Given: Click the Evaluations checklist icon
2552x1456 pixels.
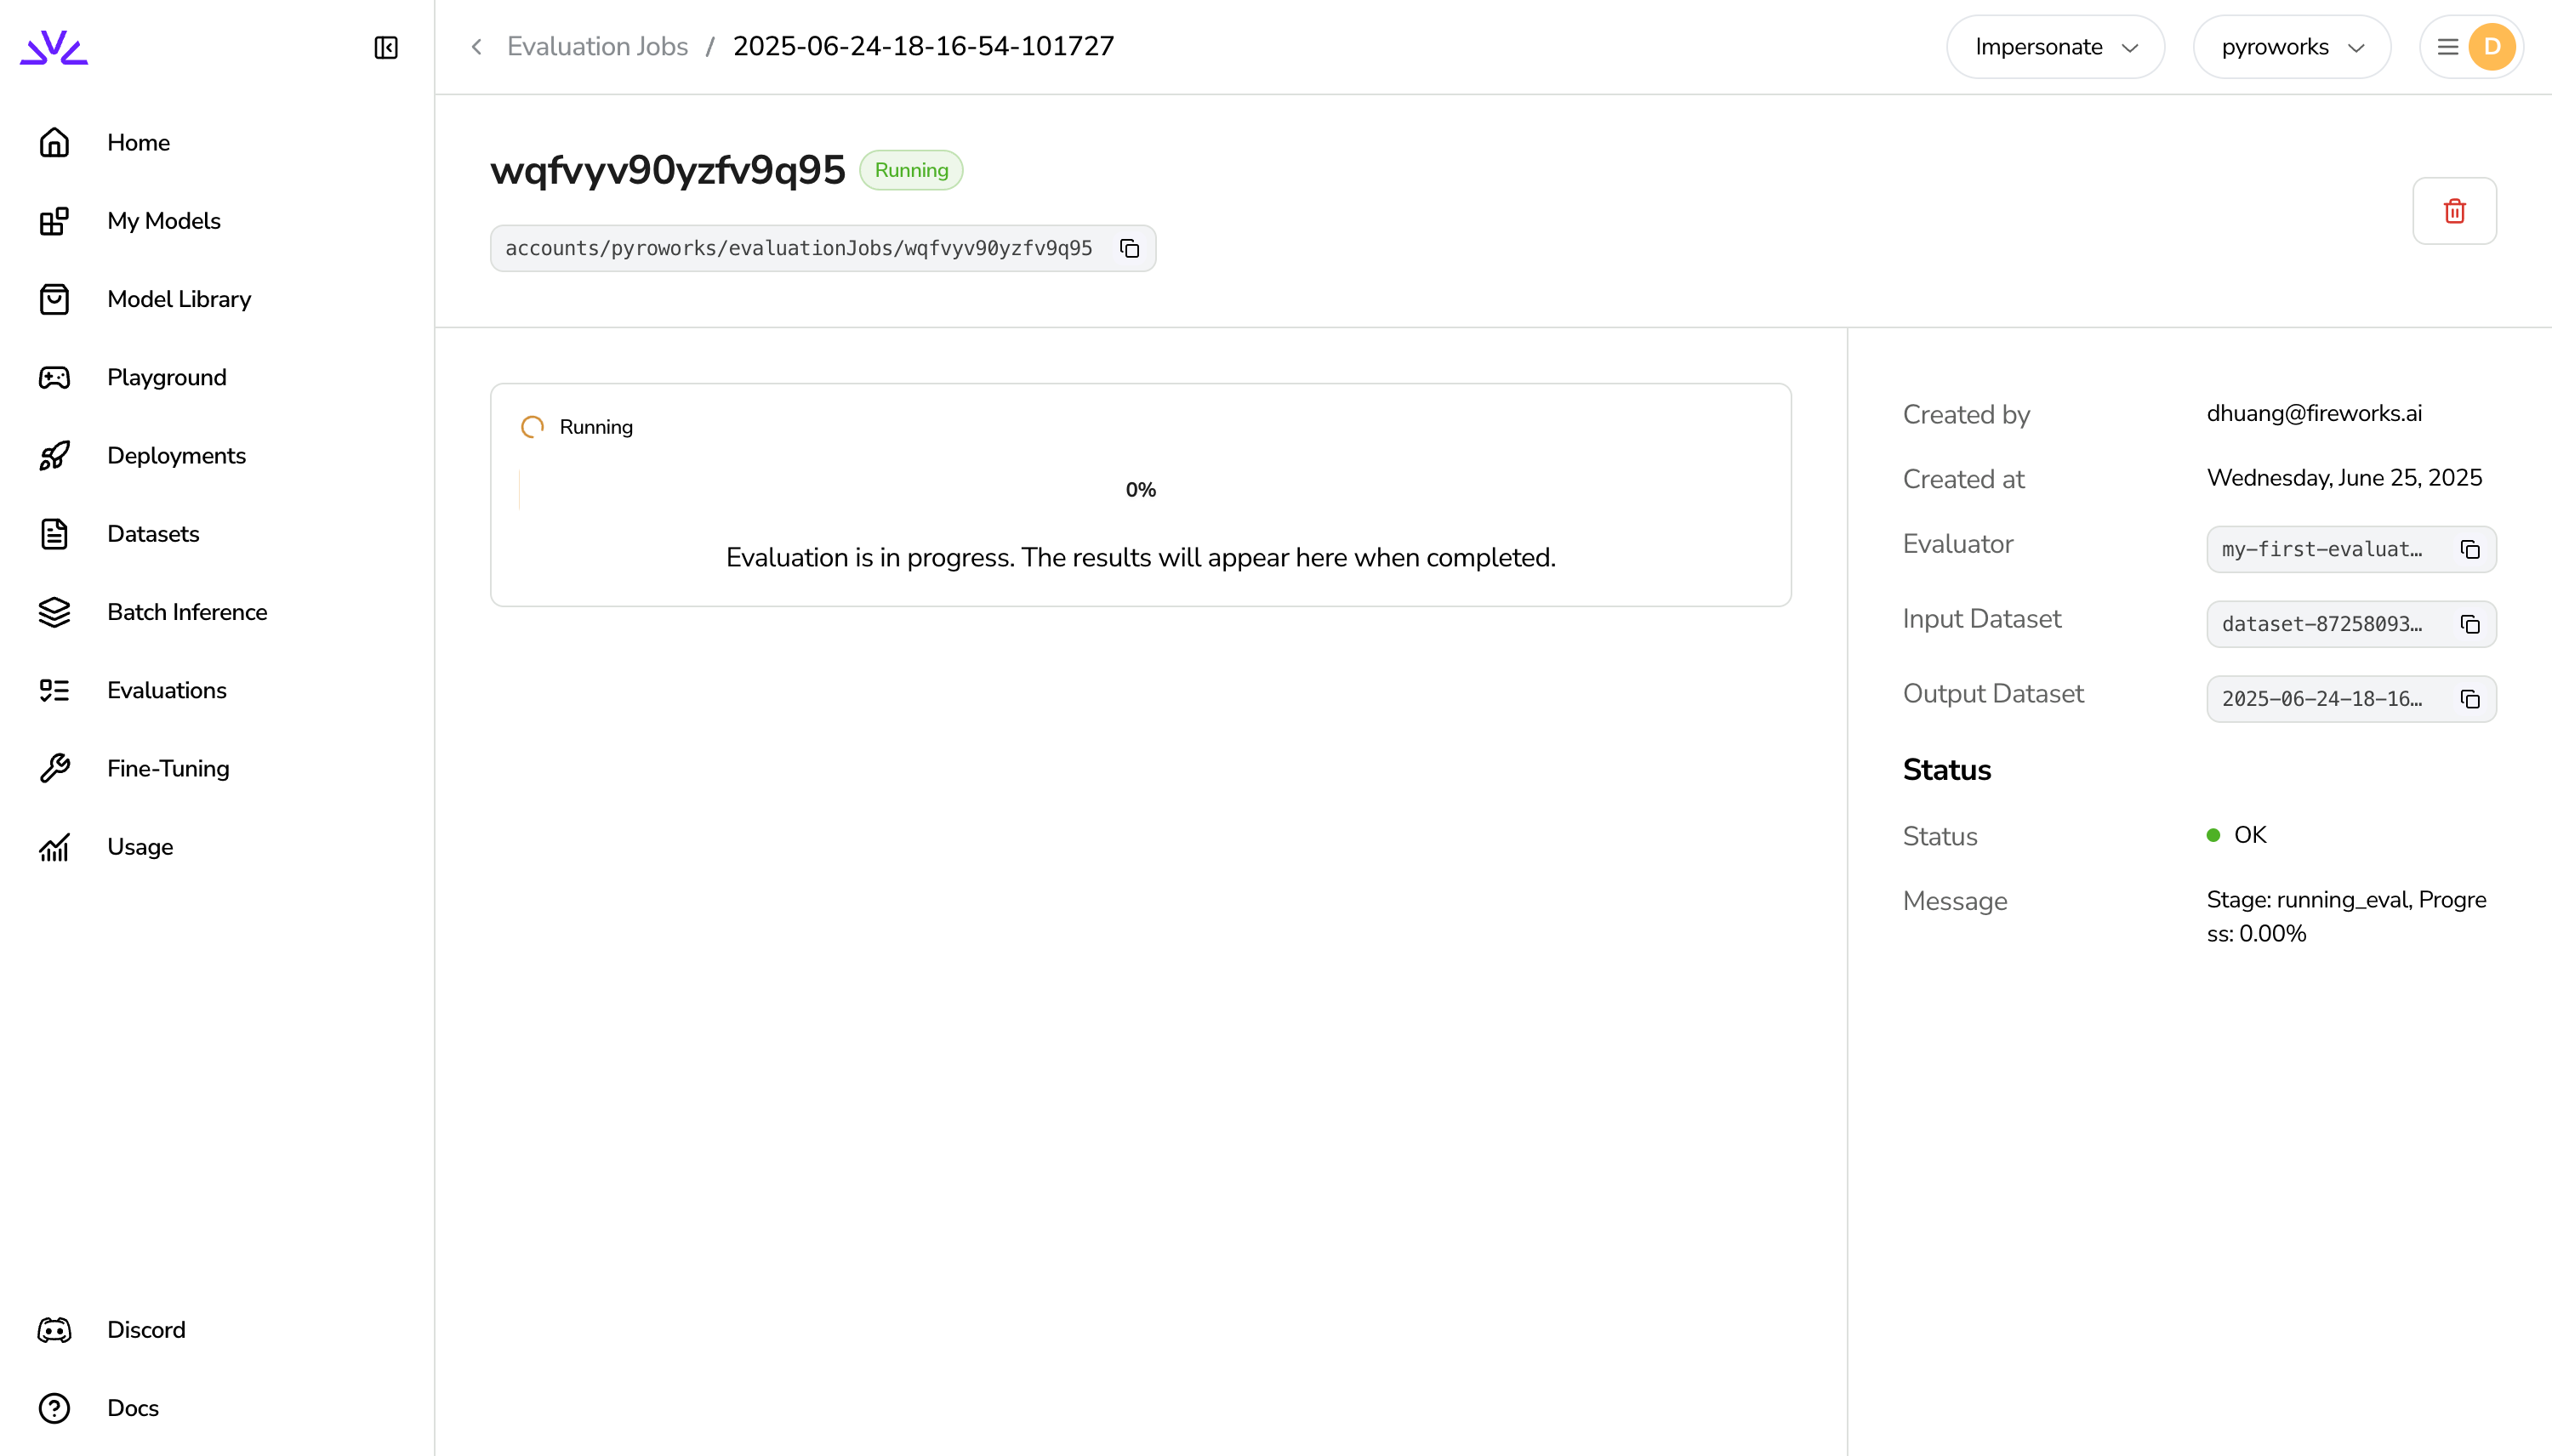Looking at the screenshot, I should pyautogui.click(x=54, y=690).
